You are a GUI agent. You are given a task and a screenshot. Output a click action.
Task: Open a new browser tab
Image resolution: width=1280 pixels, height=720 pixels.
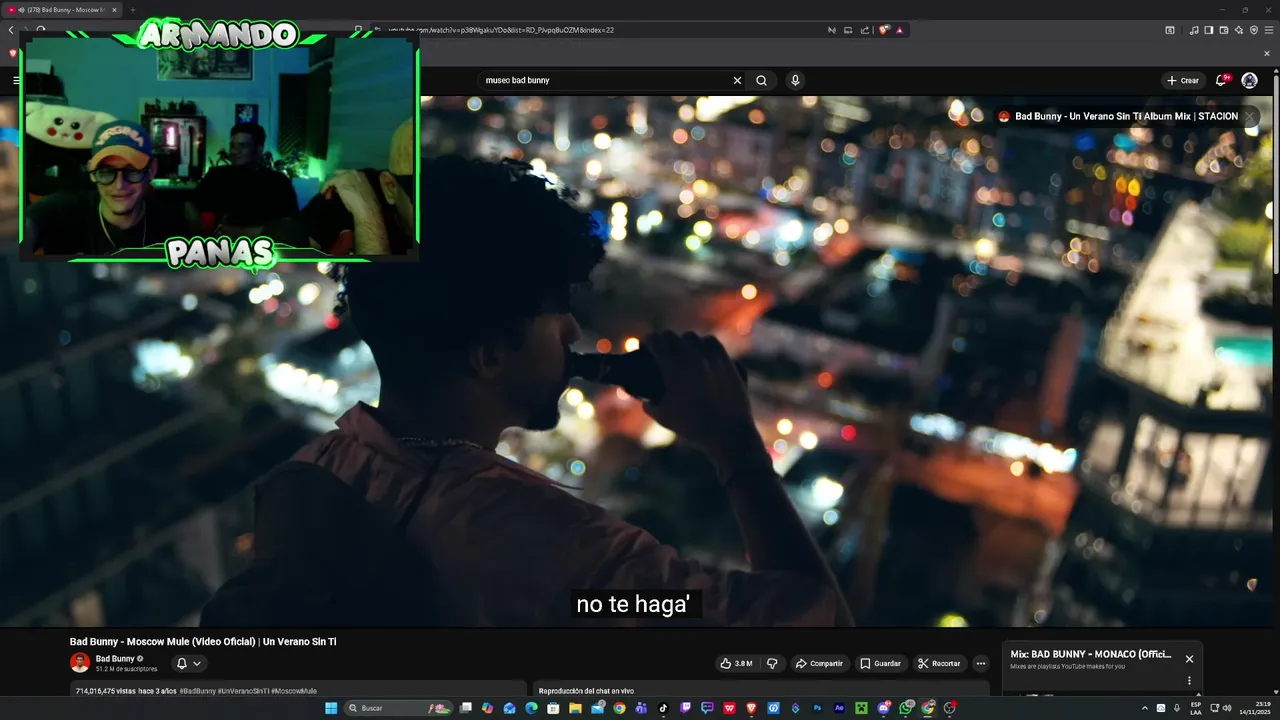click(x=132, y=10)
